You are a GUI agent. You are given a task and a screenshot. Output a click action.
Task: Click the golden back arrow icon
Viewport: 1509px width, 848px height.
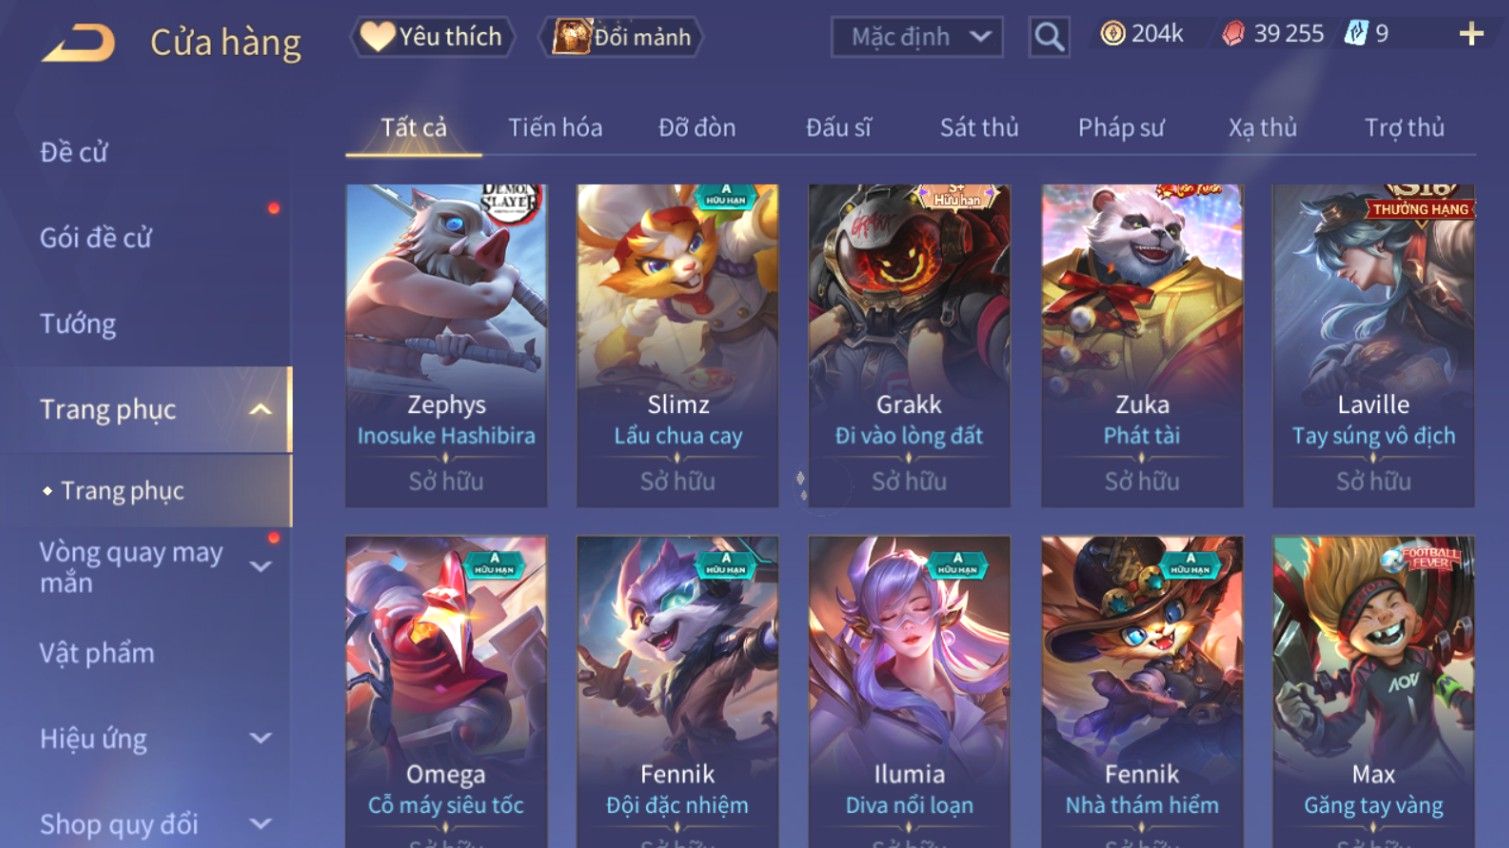[78, 43]
